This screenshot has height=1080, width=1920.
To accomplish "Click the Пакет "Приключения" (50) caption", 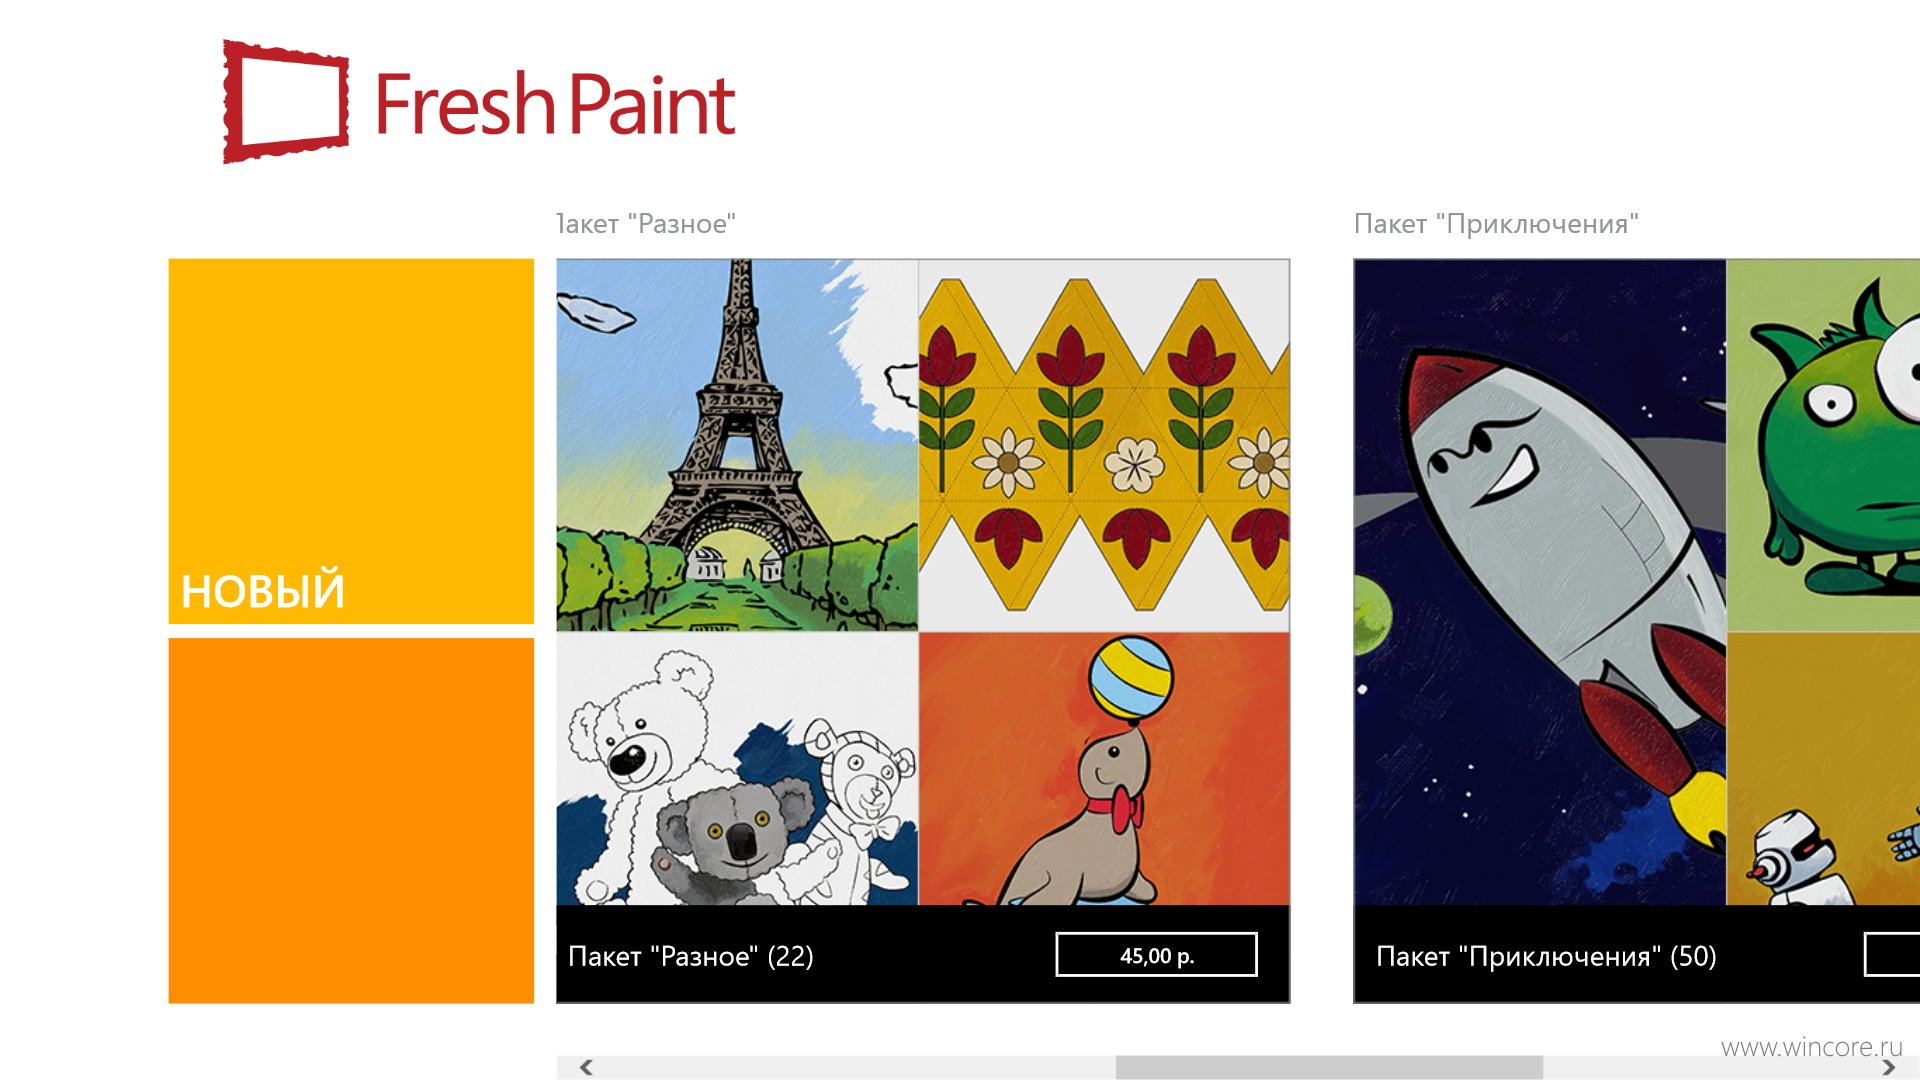I will click(1546, 956).
